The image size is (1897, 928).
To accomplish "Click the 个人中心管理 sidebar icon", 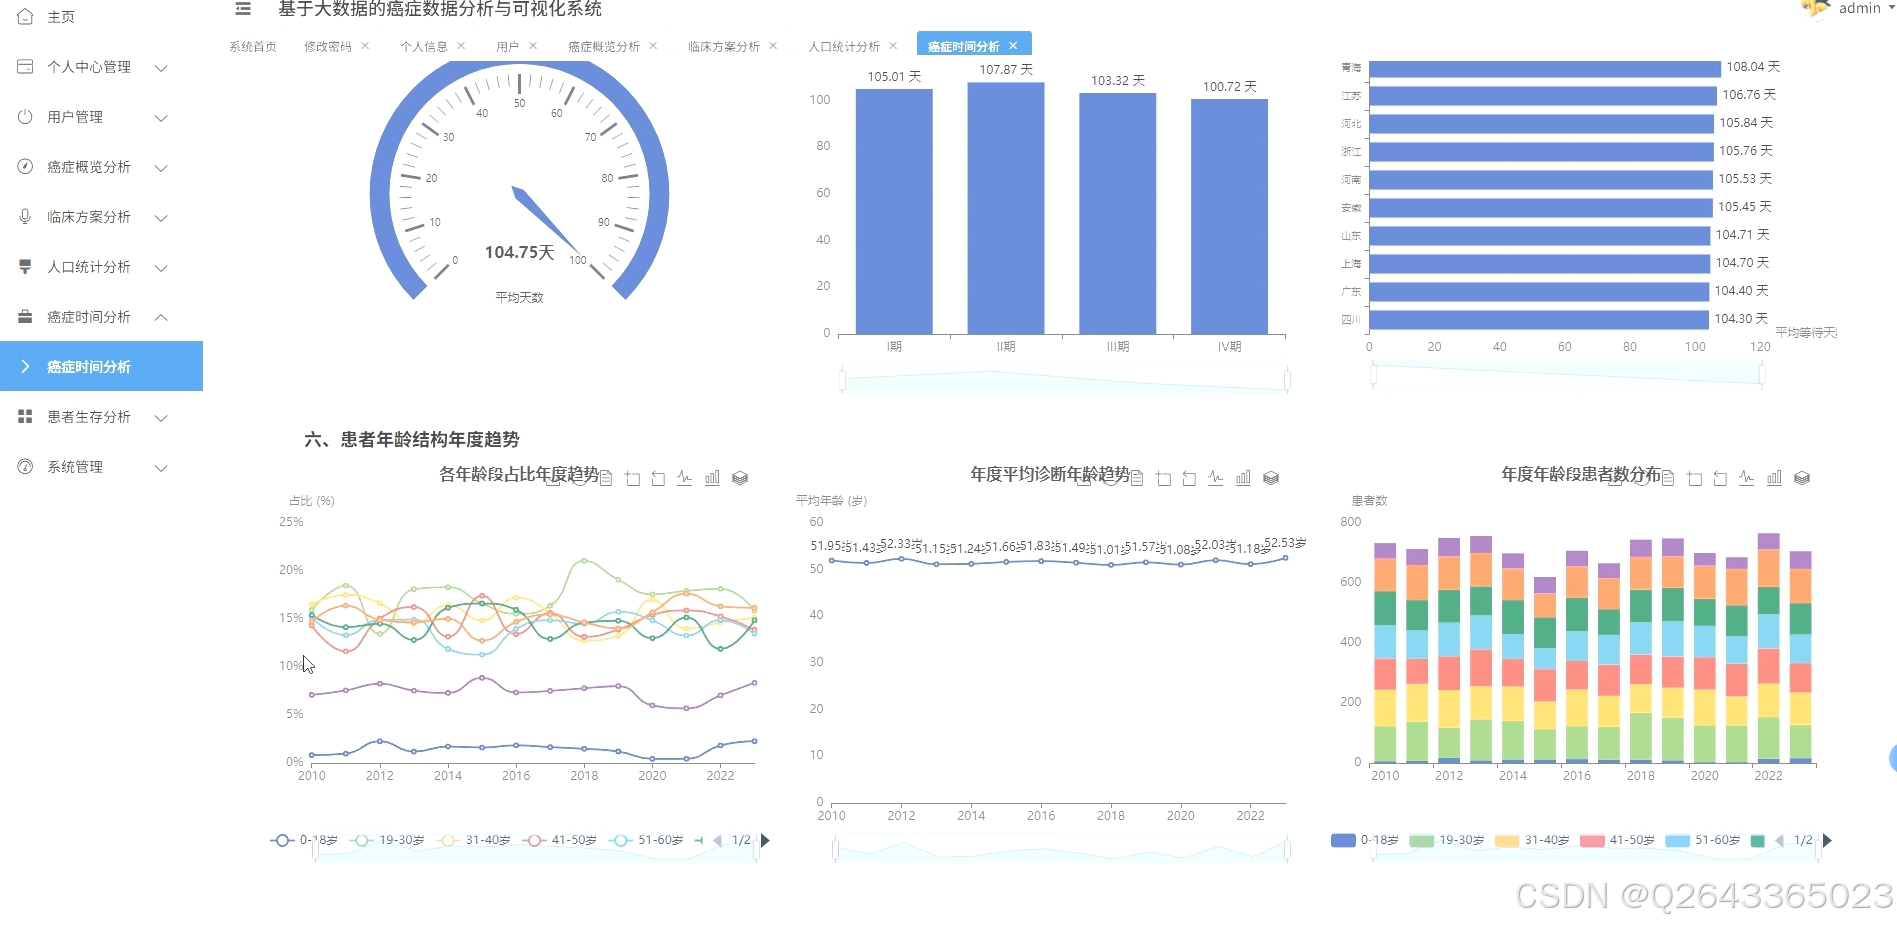I will click(x=25, y=67).
